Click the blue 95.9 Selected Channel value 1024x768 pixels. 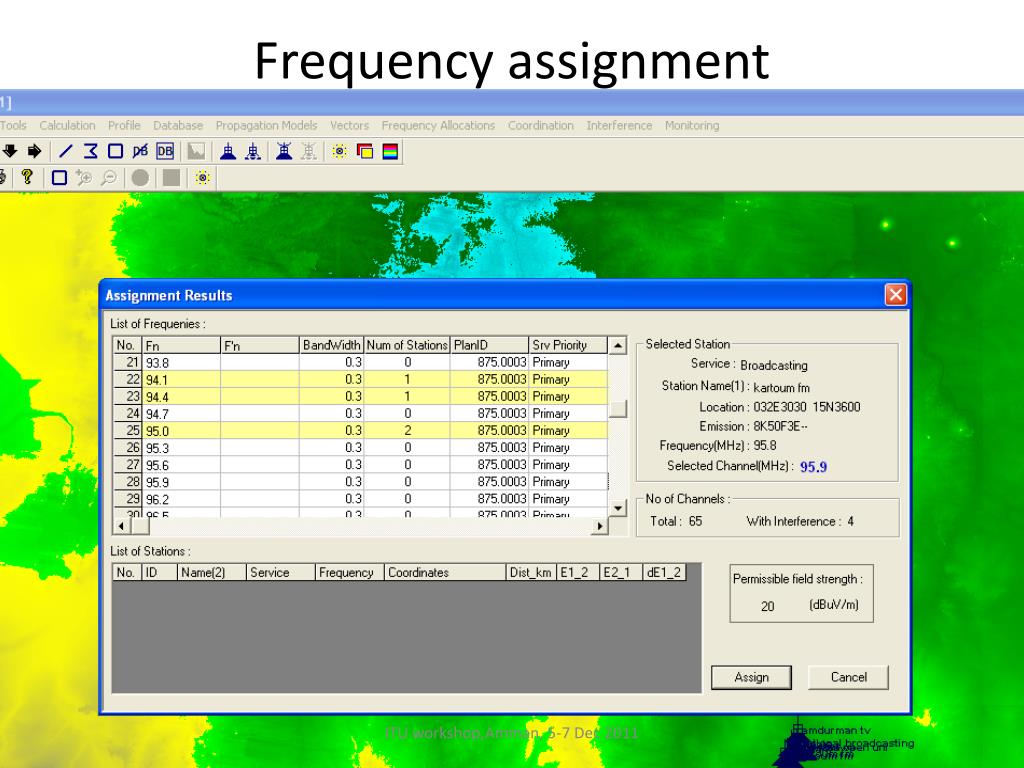813,467
